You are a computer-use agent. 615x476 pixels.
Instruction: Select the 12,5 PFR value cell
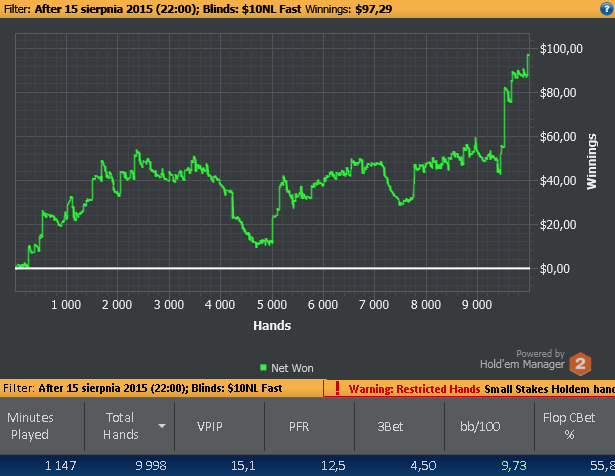tap(333, 465)
